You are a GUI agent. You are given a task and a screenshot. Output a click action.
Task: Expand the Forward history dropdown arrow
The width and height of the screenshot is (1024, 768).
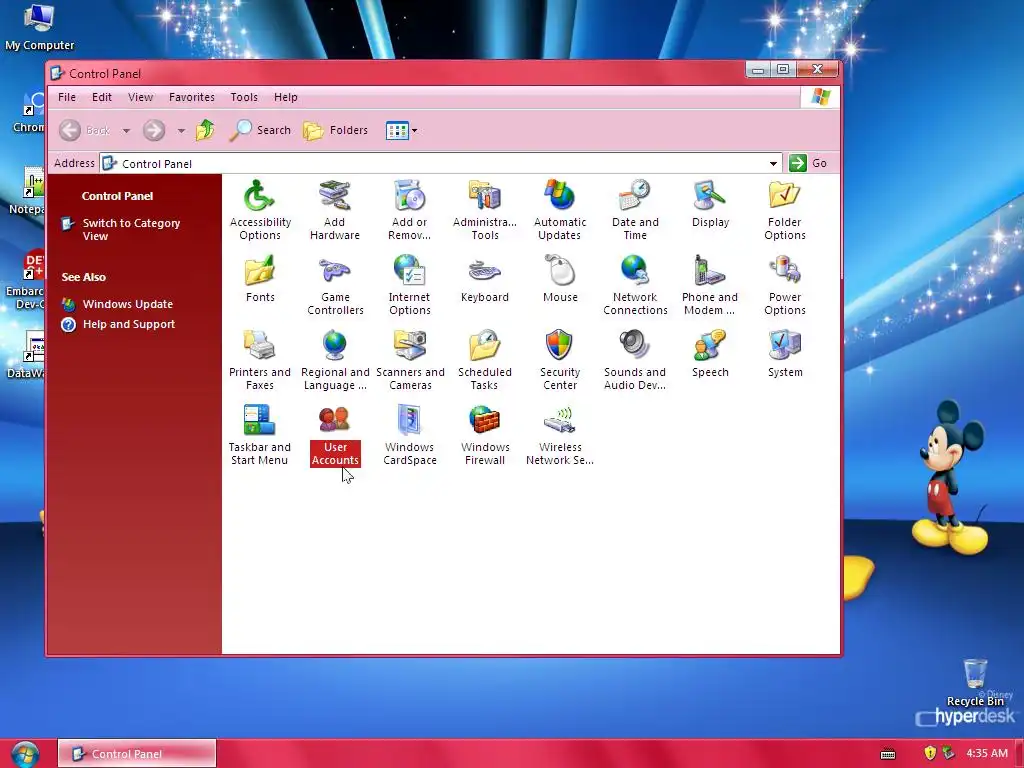coord(181,131)
